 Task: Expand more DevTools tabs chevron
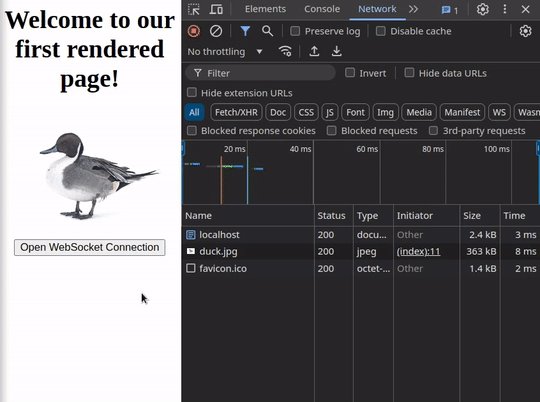coord(413,9)
